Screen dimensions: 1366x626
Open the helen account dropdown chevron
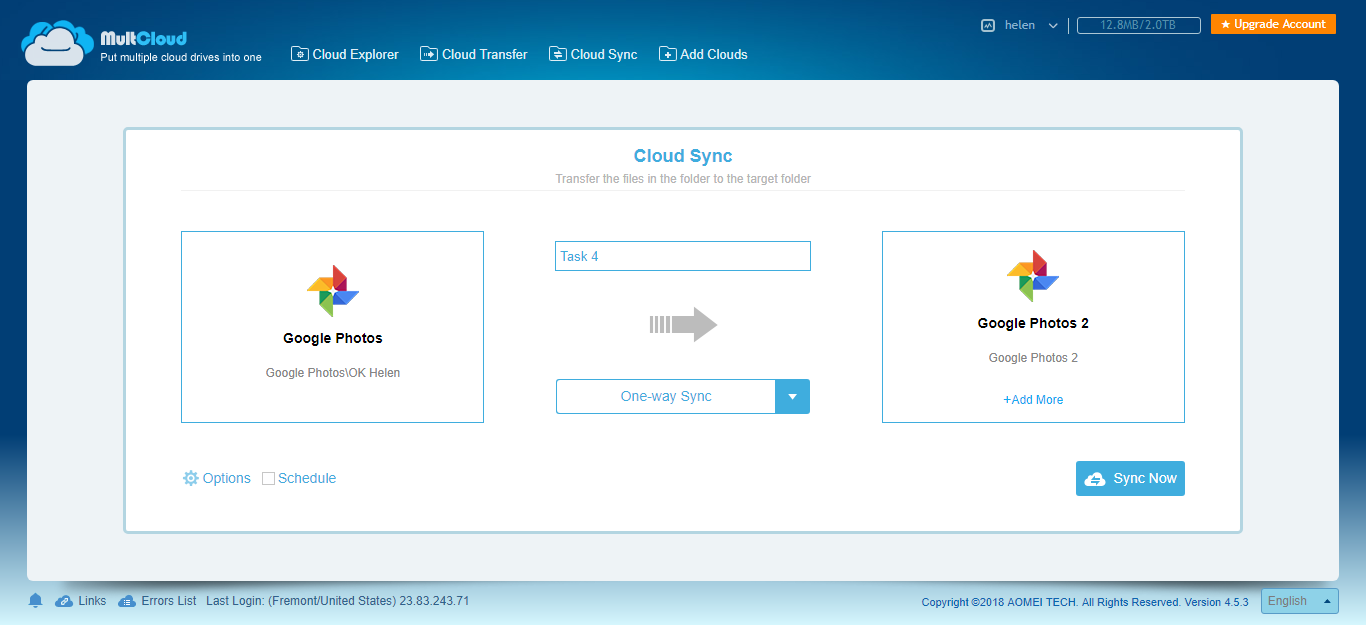click(x=1053, y=26)
